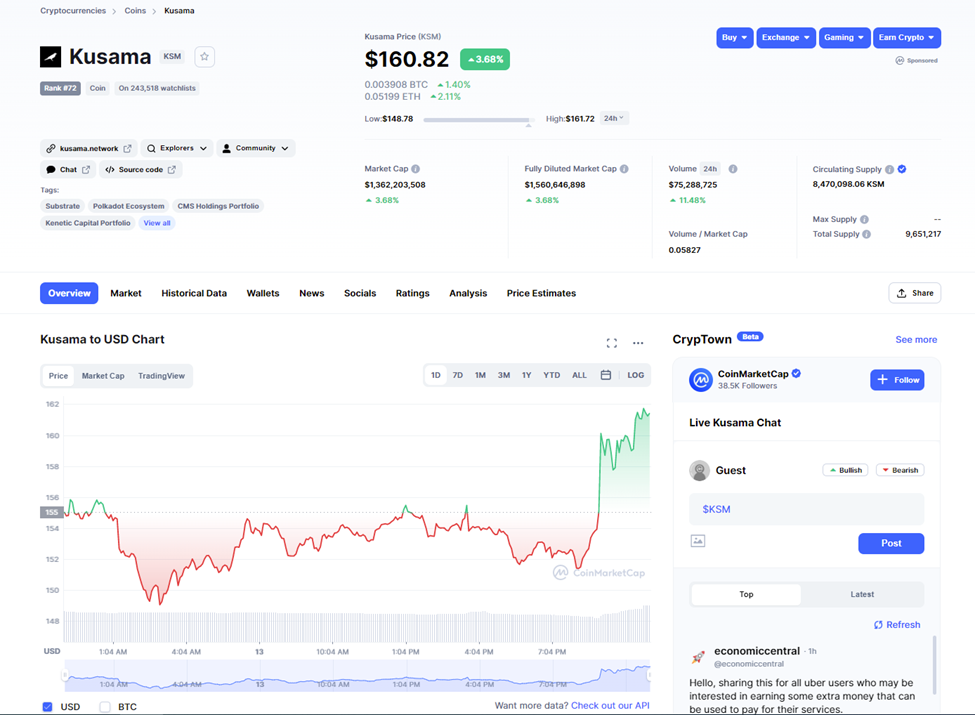The width and height of the screenshot is (975, 715).
Task: Open Max Supply info icon
Action: 864,219
